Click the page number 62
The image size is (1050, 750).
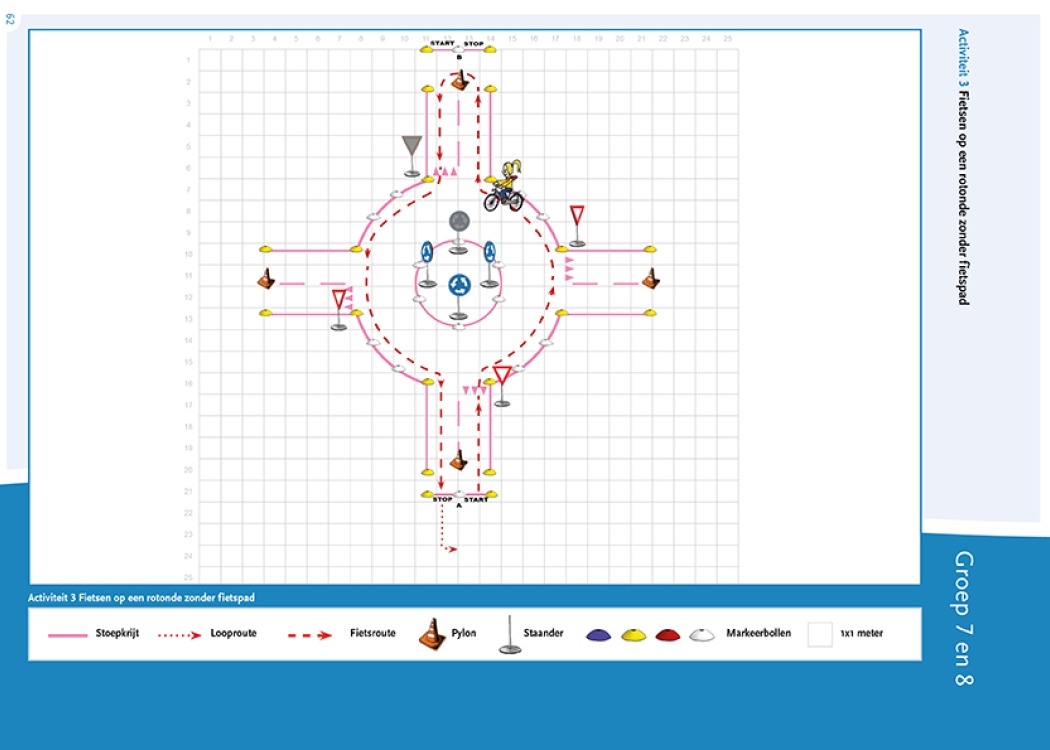(9, 19)
